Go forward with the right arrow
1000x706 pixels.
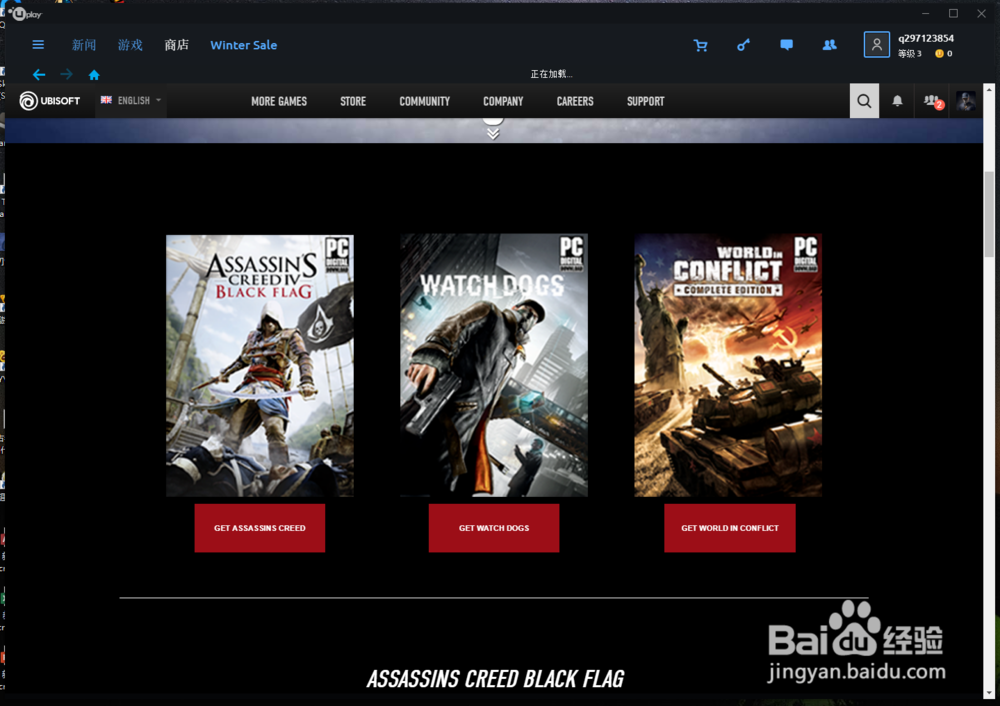(66, 75)
